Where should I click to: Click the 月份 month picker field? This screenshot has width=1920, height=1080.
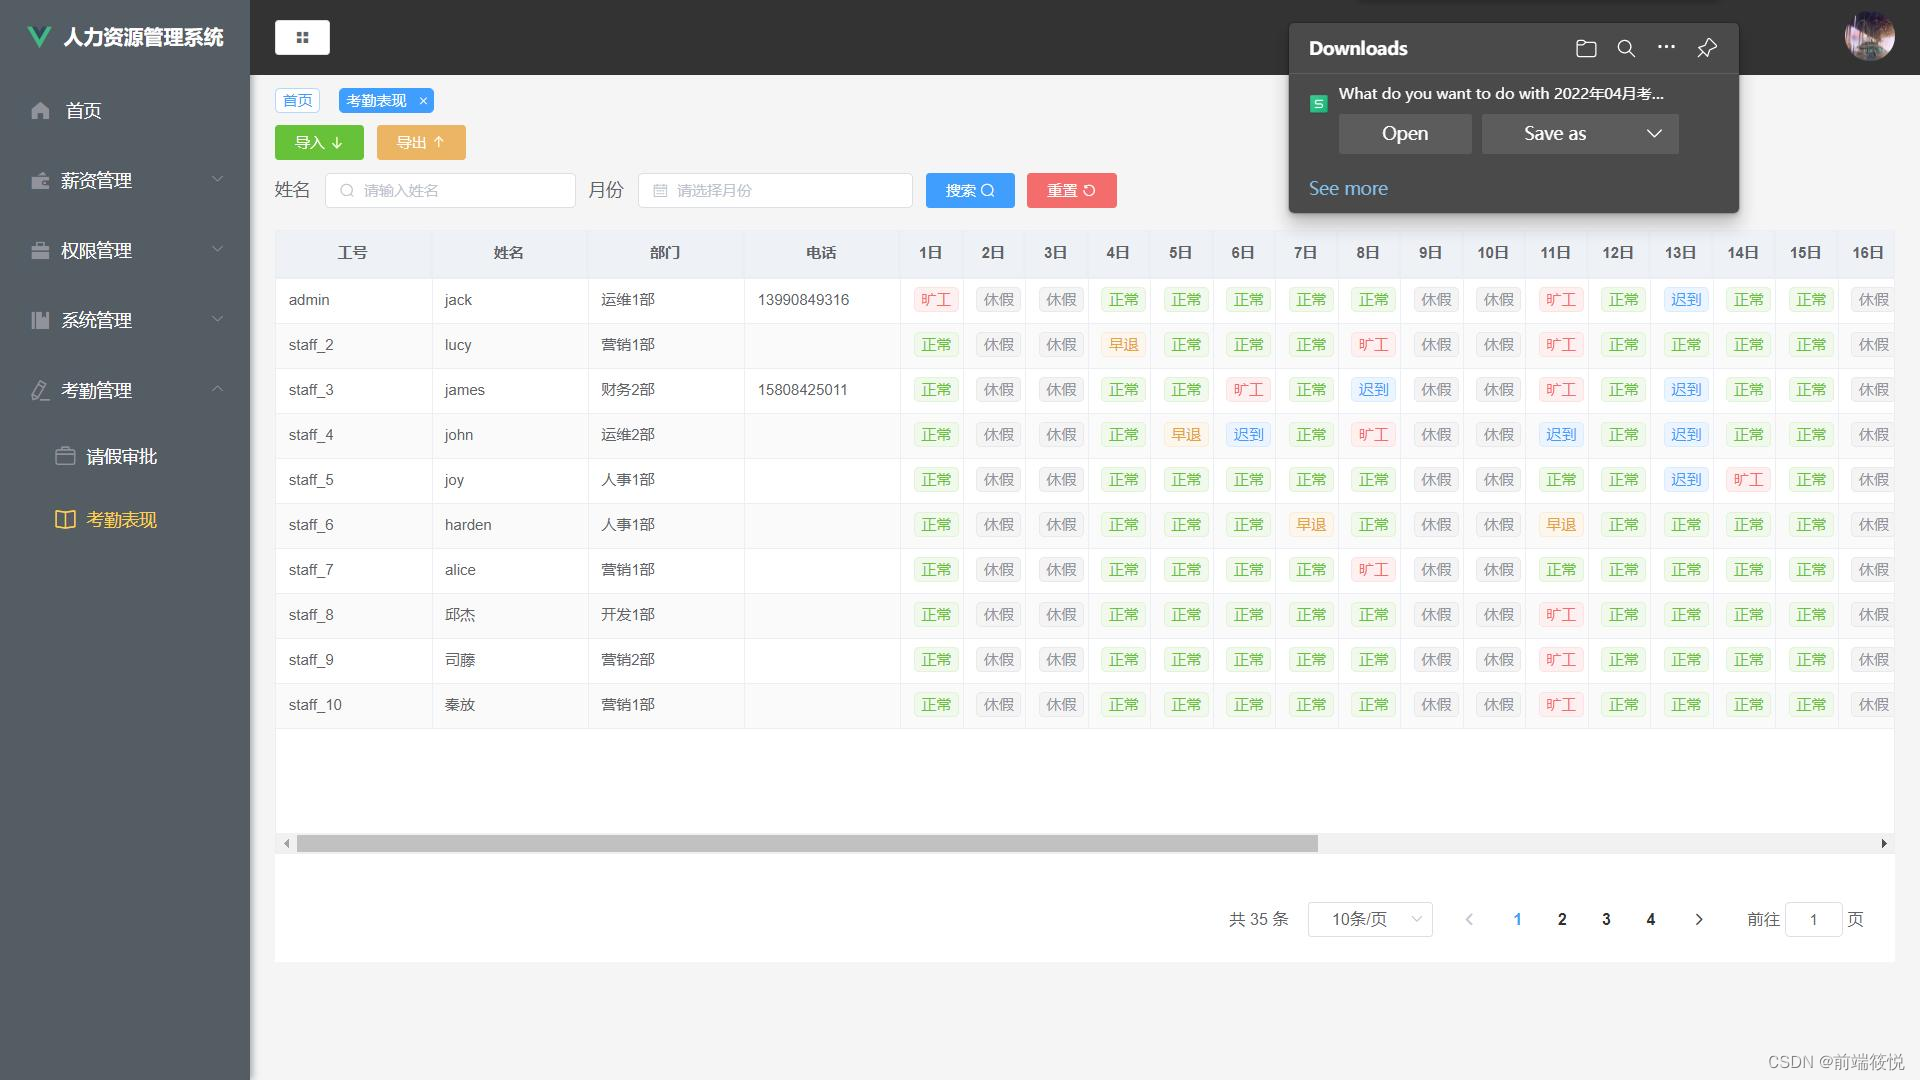pos(775,190)
